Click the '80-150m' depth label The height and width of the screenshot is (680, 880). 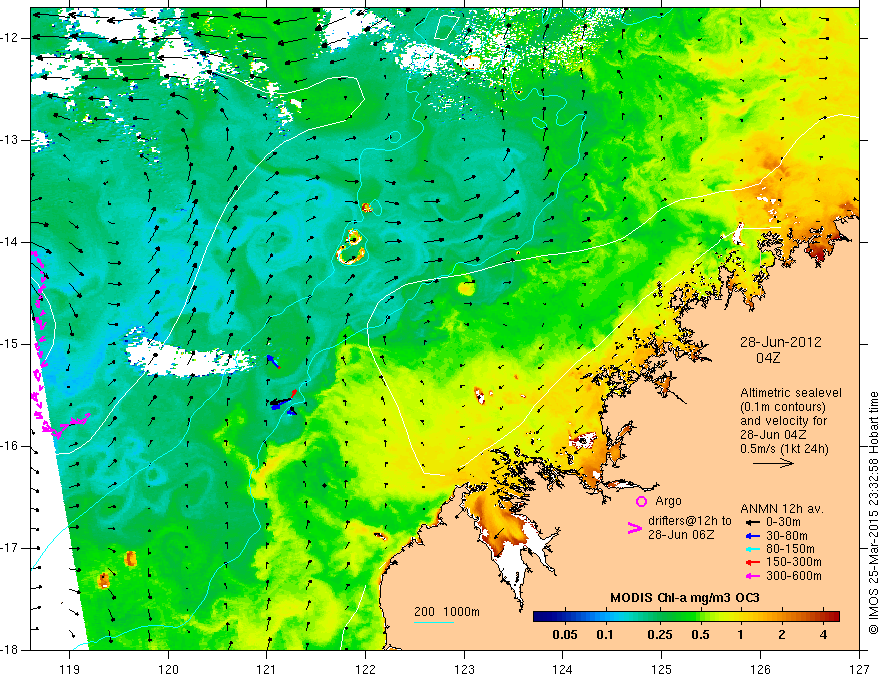(x=790, y=549)
